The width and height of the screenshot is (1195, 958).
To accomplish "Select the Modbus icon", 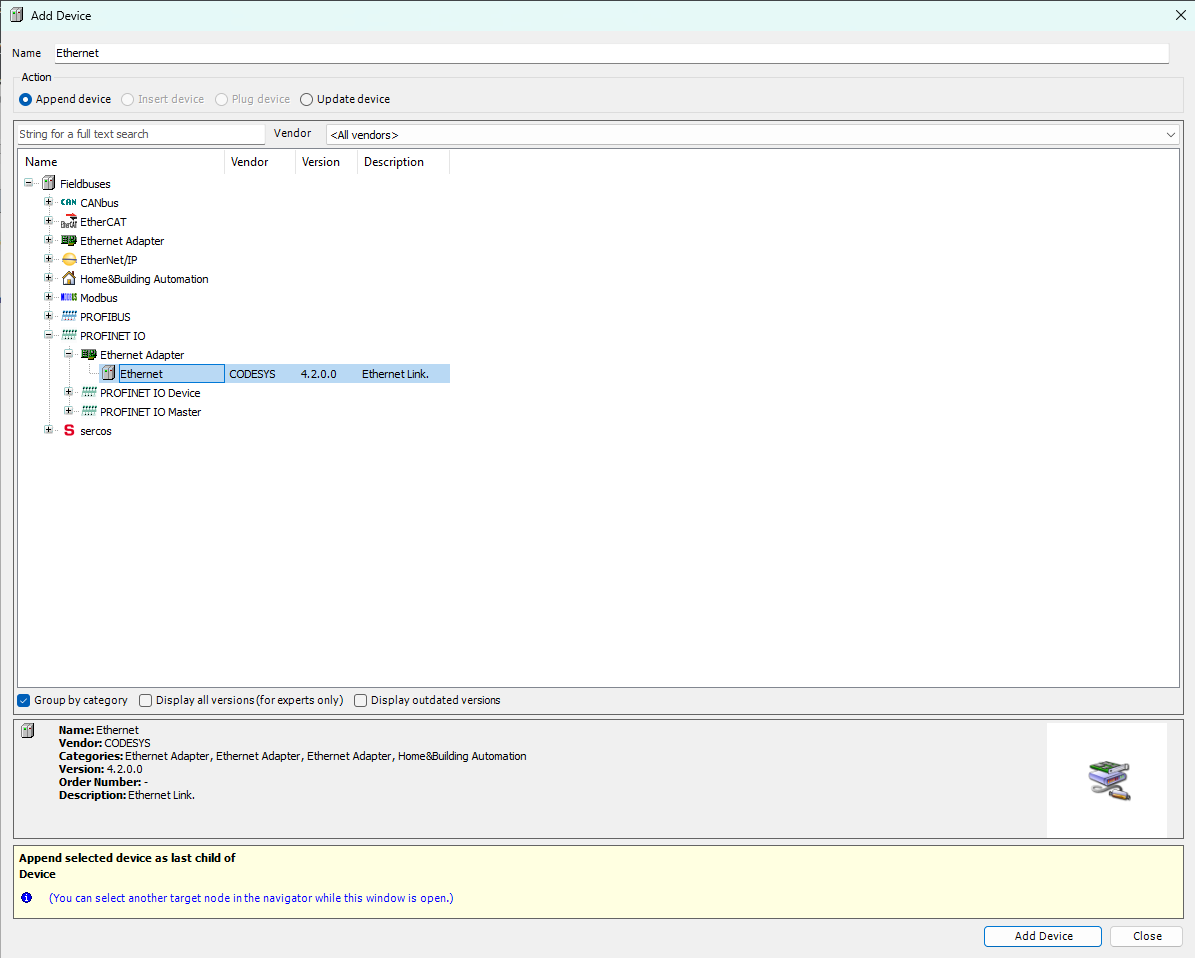I will (x=67, y=297).
